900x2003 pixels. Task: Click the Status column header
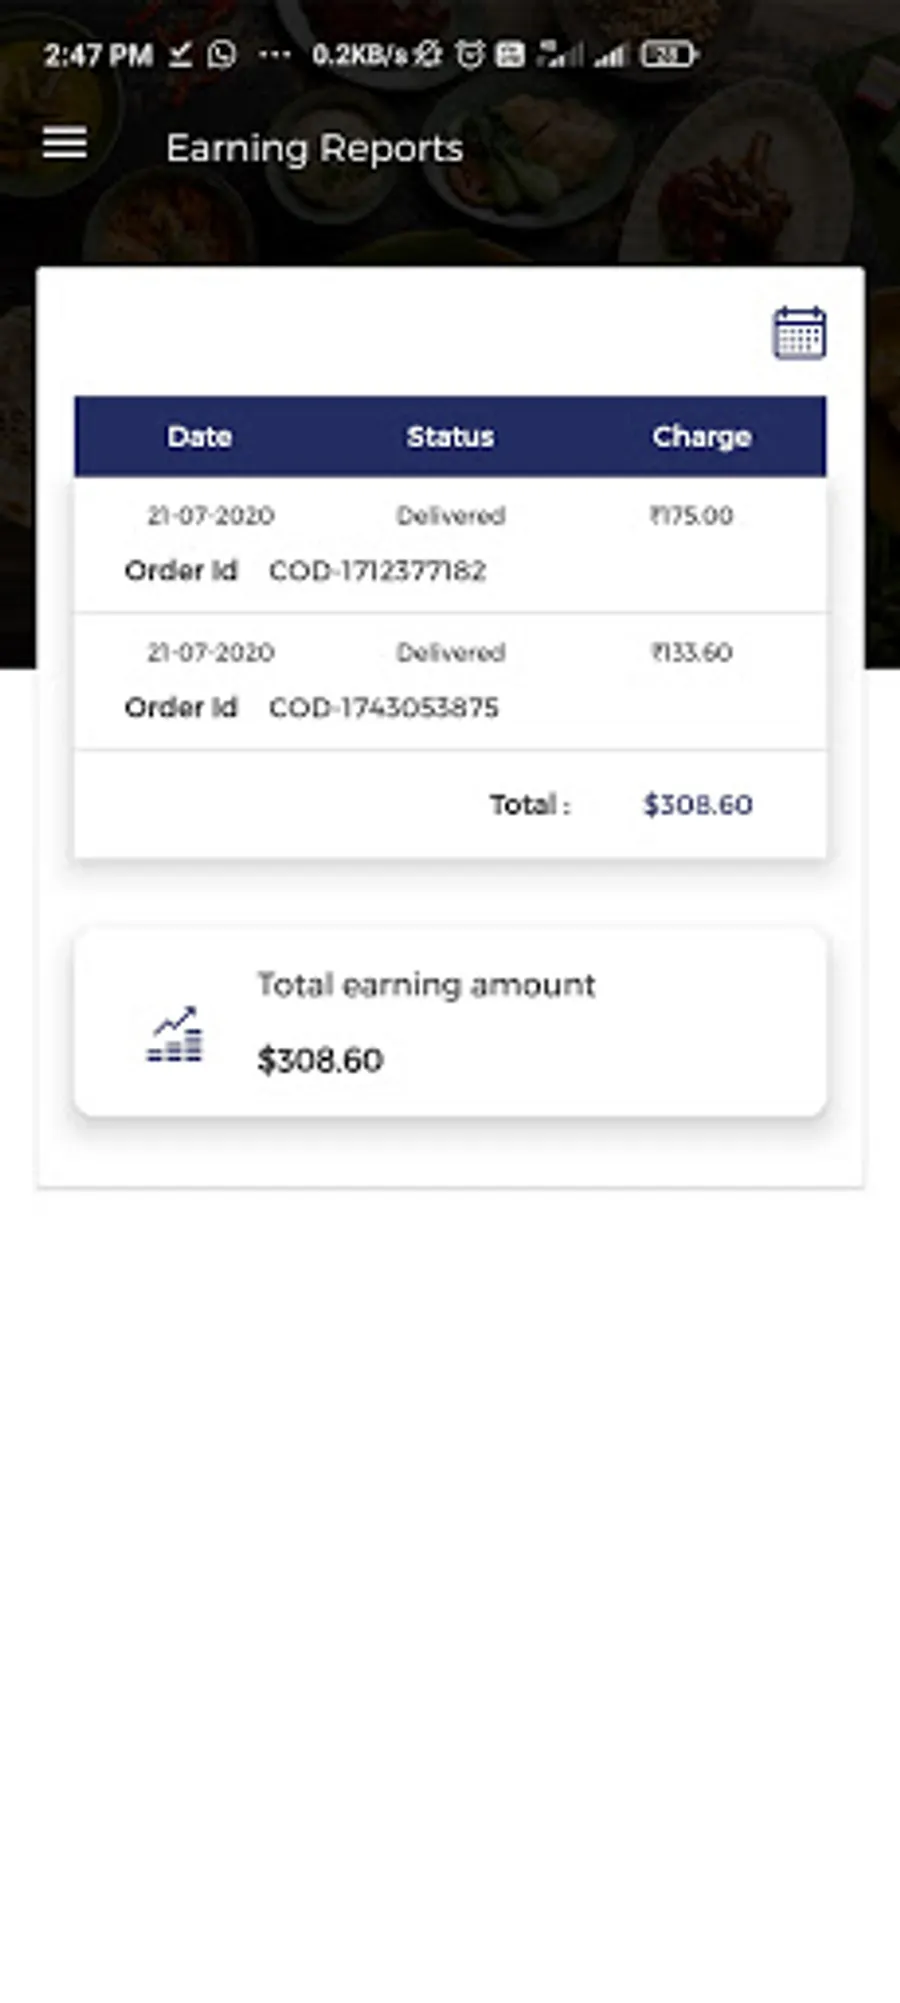(x=450, y=437)
